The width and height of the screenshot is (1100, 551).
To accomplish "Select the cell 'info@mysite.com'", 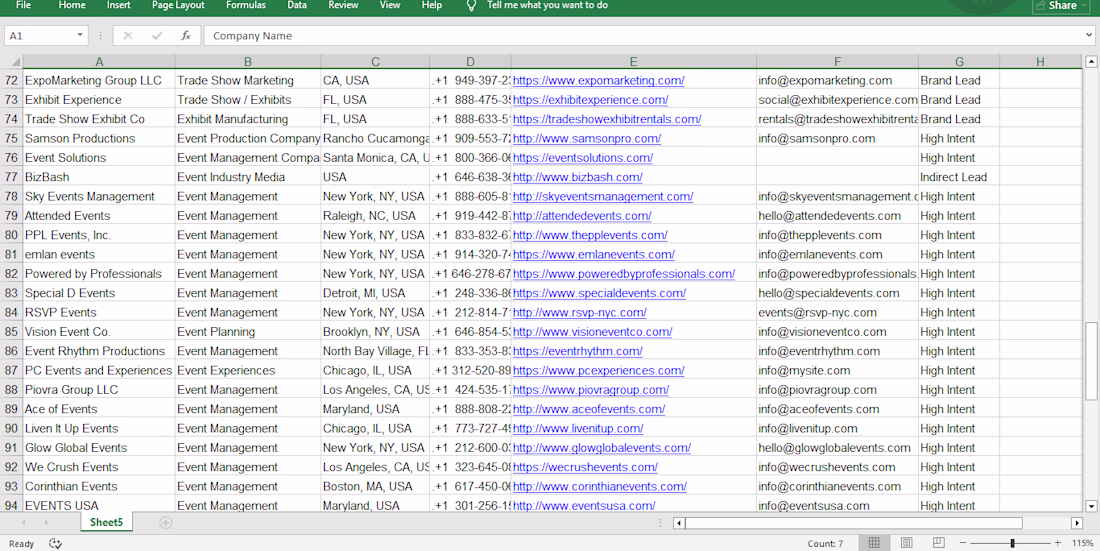I will pos(838,370).
